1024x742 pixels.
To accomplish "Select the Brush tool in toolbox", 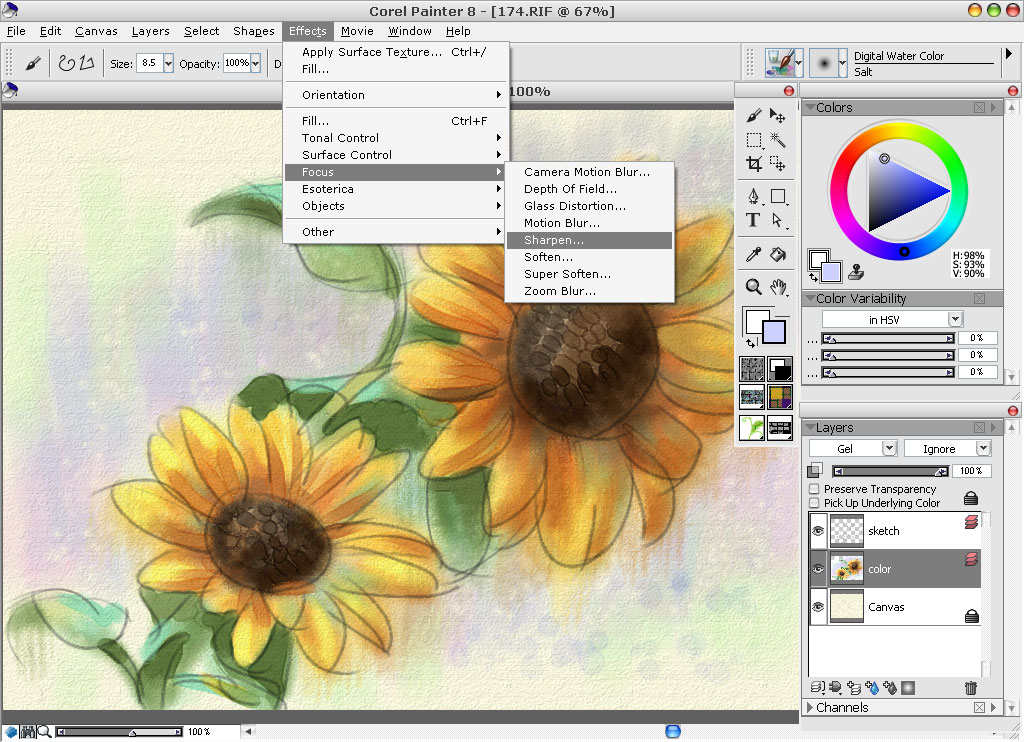I will (x=754, y=116).
